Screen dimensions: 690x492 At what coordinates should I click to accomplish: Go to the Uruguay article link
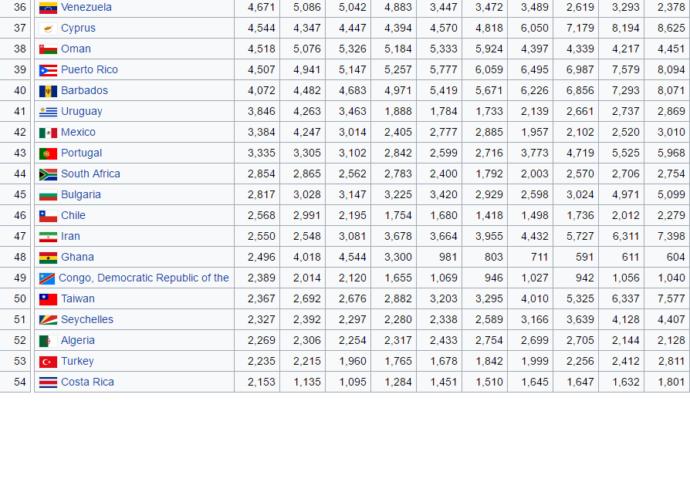tap(81, 111)
